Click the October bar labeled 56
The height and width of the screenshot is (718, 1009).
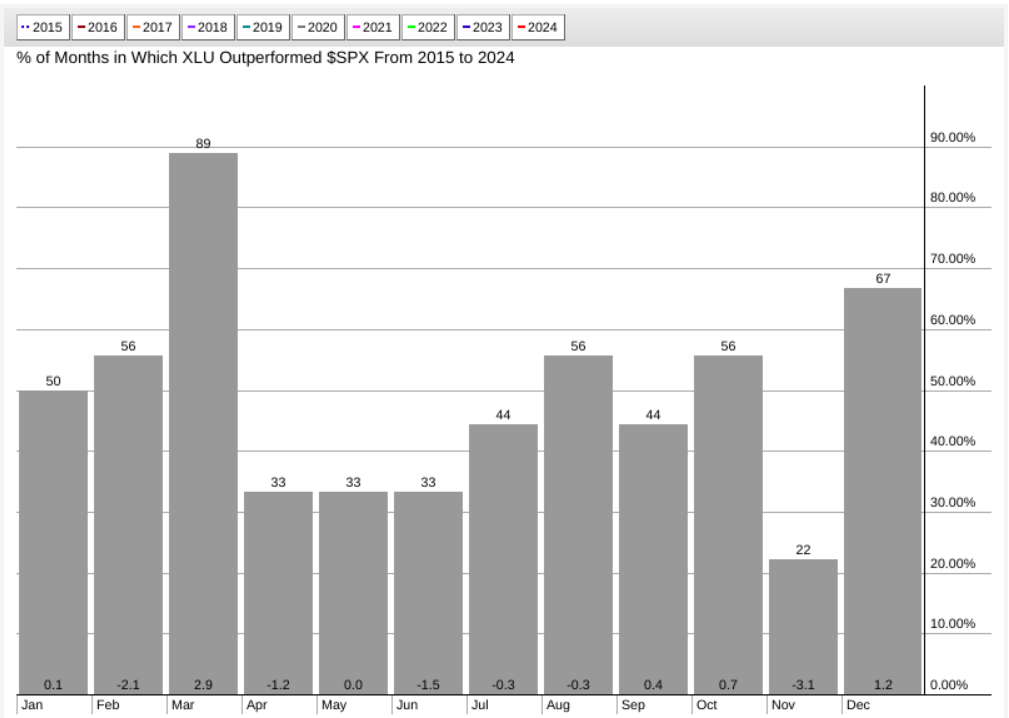[x=728, y=525]
